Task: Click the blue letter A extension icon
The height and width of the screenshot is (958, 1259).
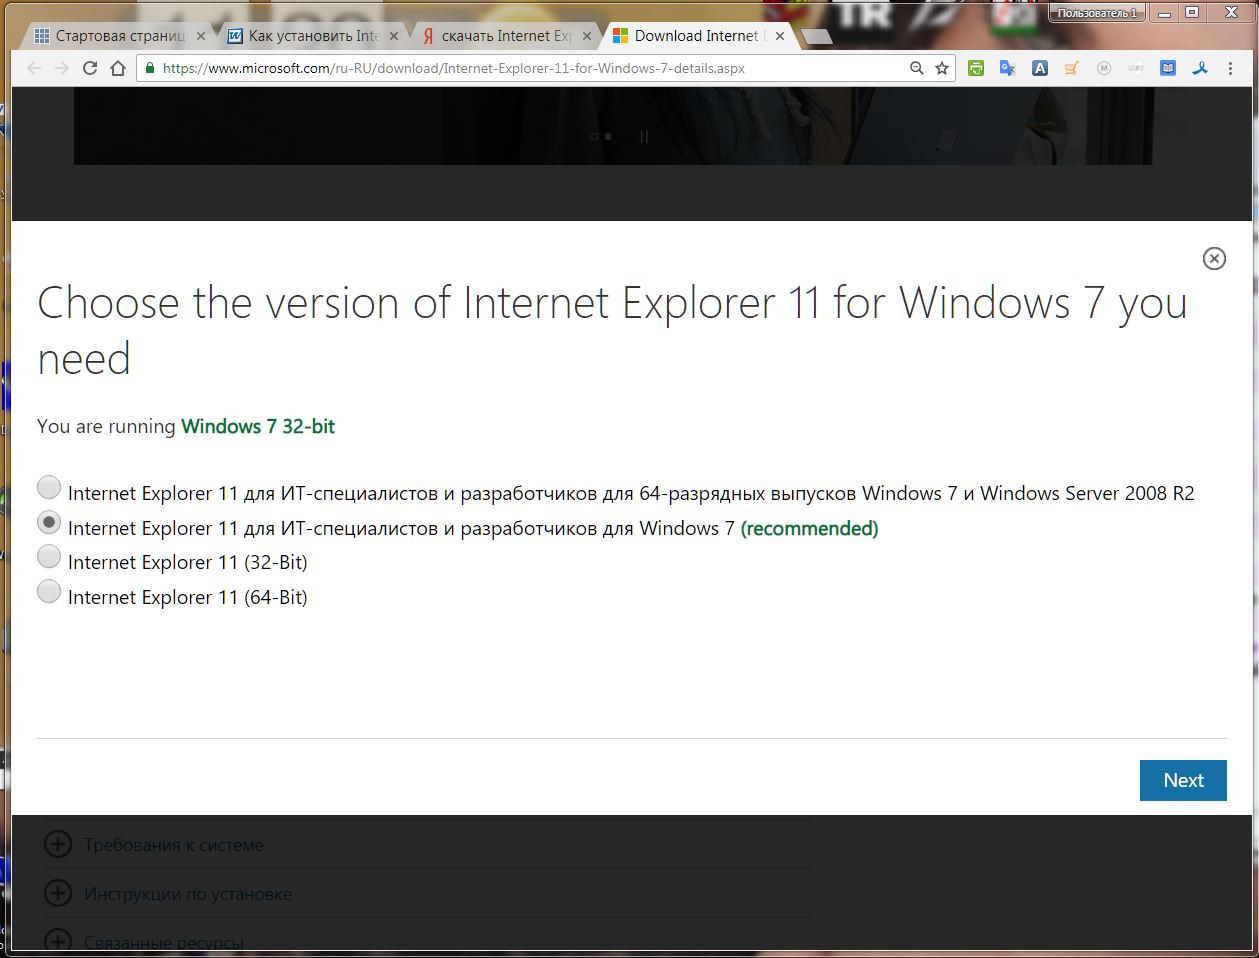Action: (1040, 68)
